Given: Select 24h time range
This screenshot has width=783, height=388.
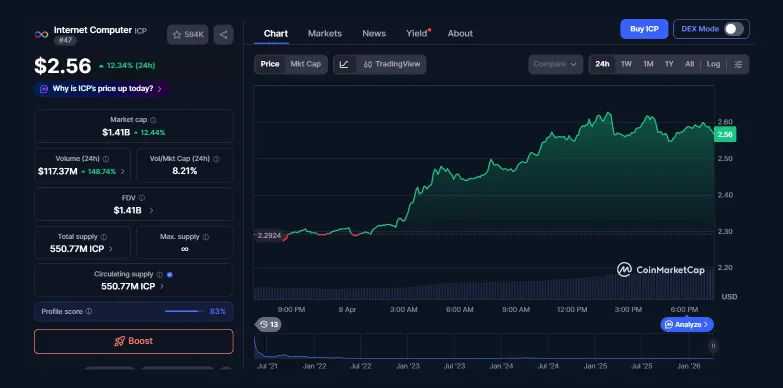Looking at the screenshot, I should 602,64.
